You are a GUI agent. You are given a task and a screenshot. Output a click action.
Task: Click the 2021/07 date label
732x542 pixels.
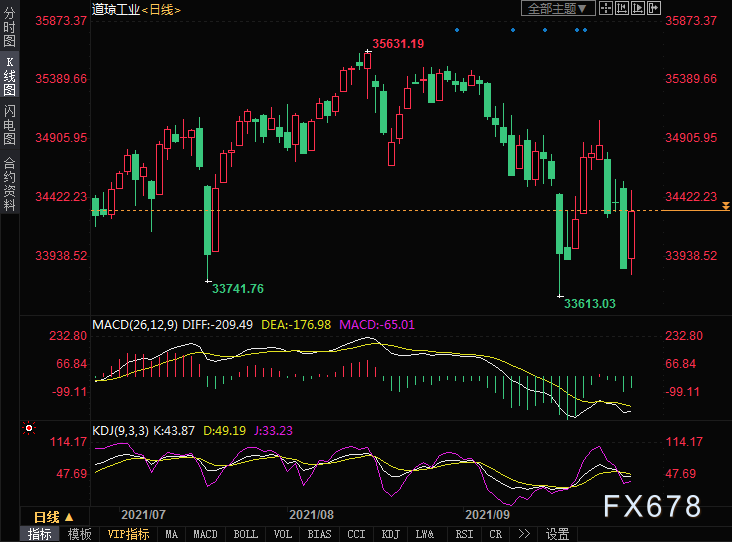pyautogui.click(x=143, y=515)
